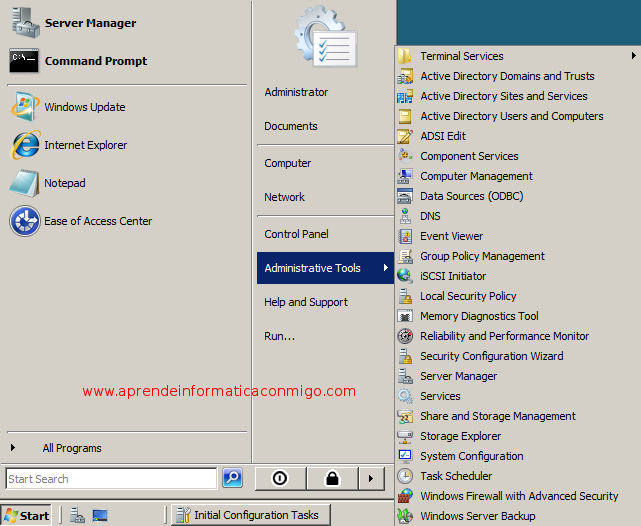Click the Event Viewer icon
This screenshot has height=526, width=641.
[405, 236]
